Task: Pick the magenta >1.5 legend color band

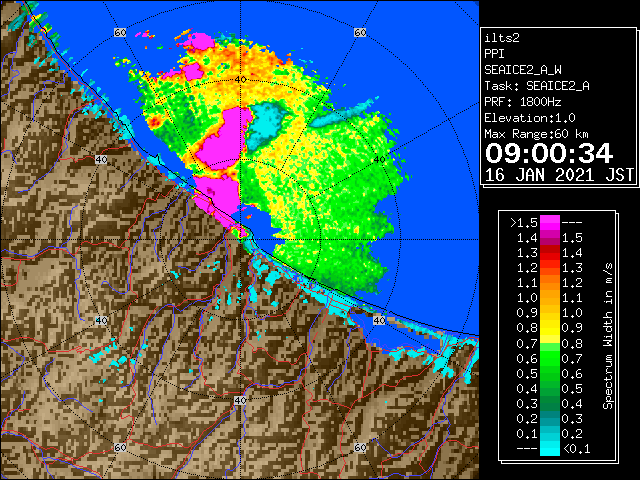Action: 550,223
